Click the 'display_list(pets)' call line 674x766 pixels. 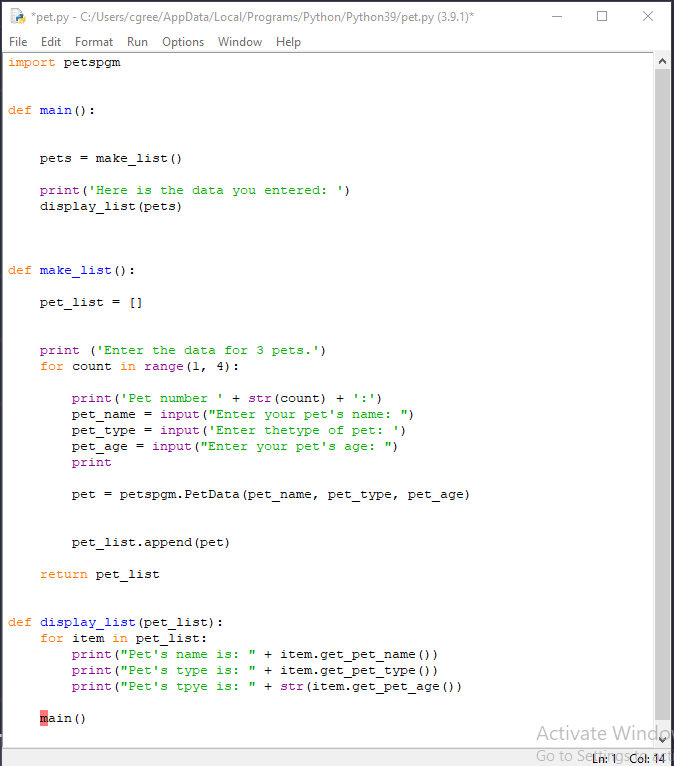[x=111, y=207]
